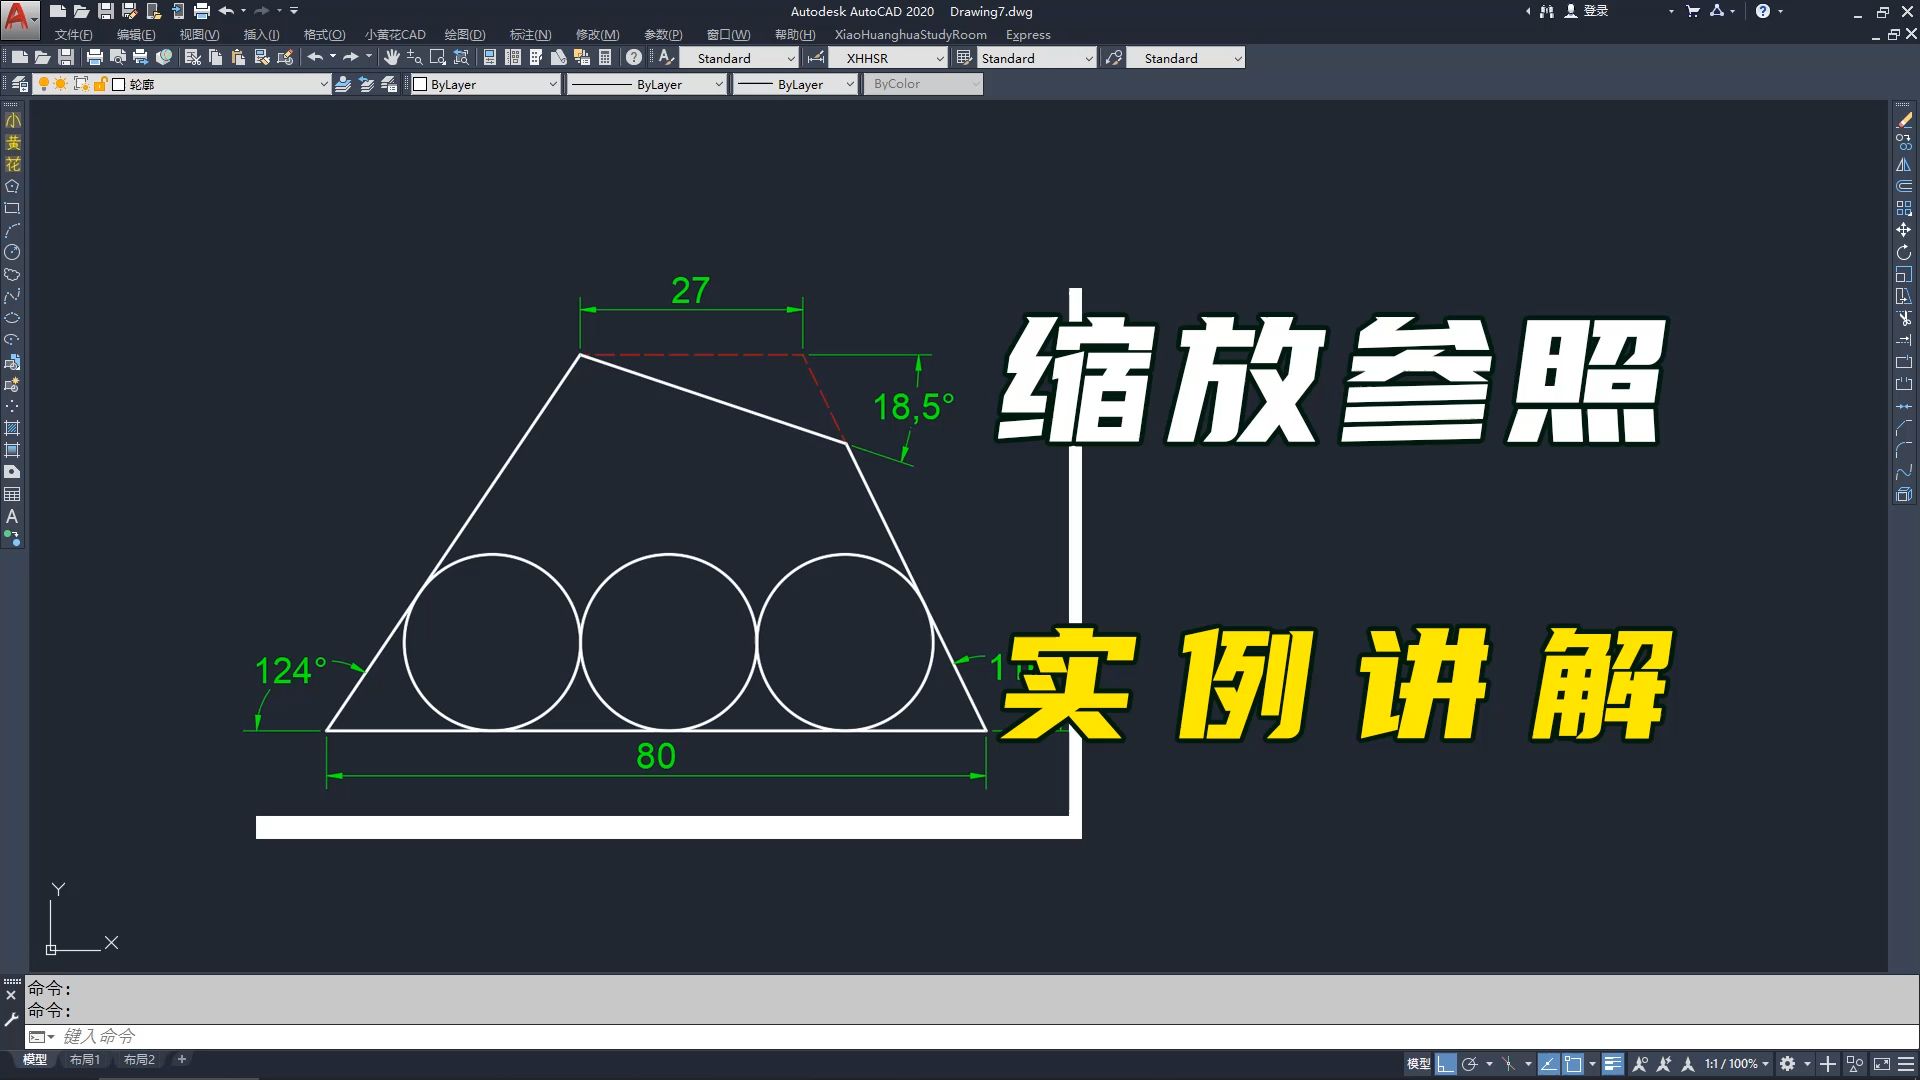1920x1080 pixels.
Task: Click the 布局1 tab
Action: coord(83,1059)
